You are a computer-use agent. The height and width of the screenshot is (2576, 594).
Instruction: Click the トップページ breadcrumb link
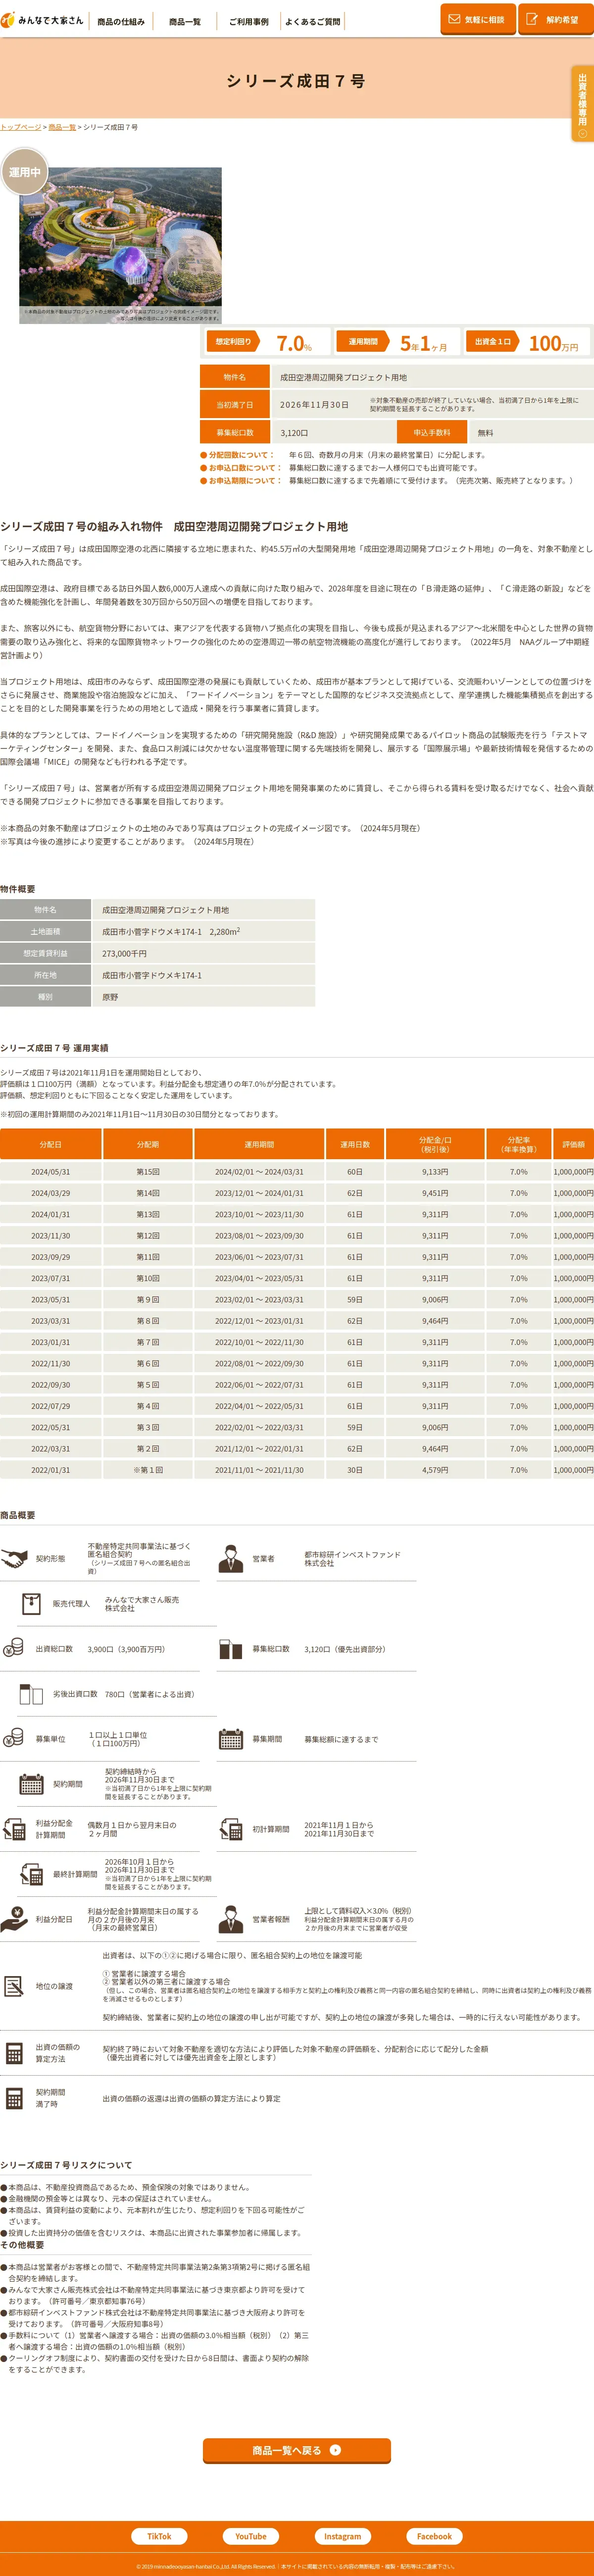[x=21, y=127]
